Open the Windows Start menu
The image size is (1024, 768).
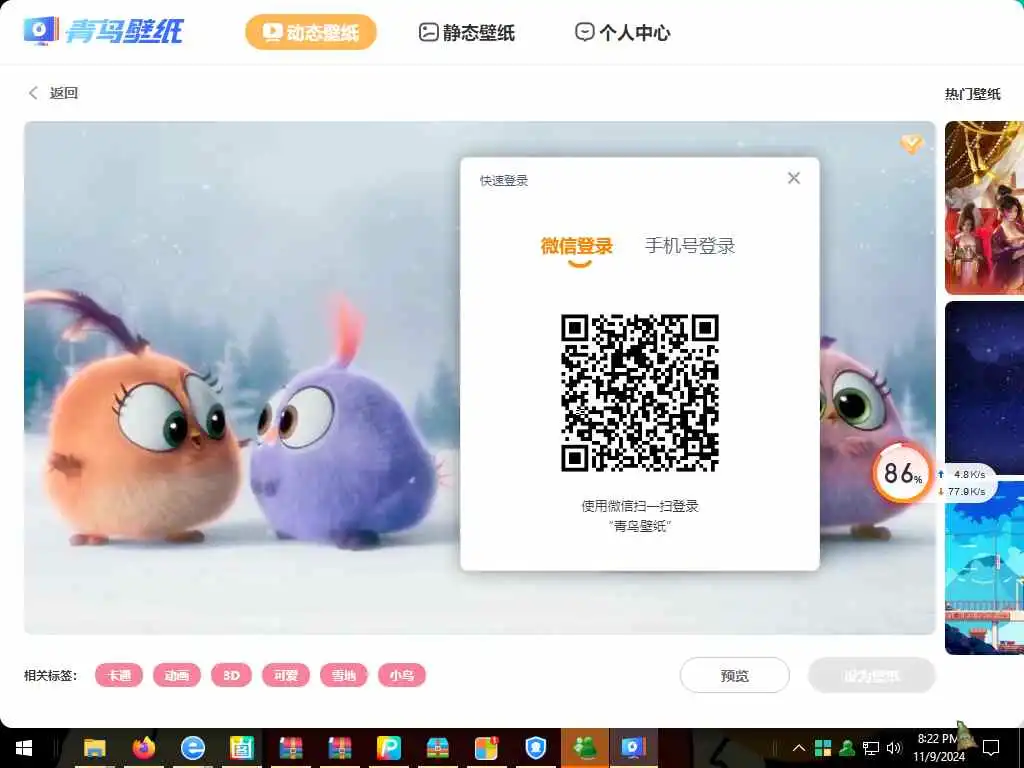pos(24,748)
